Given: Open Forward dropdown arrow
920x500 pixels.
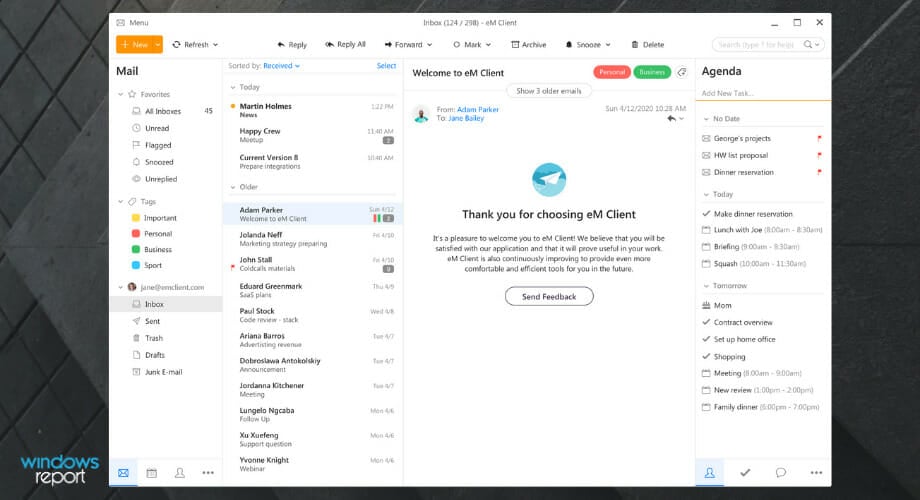Looking at the screenshot, I should point(429,45).
